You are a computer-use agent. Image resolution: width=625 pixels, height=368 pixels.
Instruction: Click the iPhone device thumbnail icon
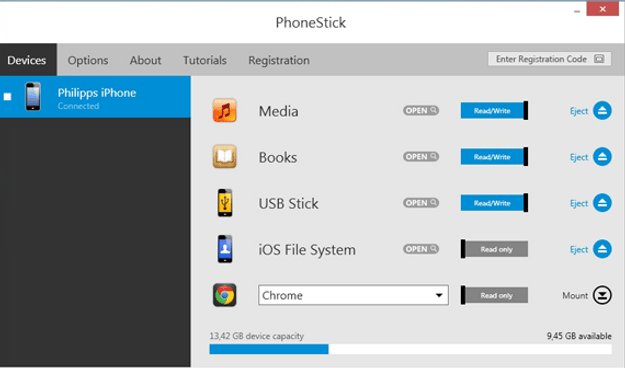33,96
